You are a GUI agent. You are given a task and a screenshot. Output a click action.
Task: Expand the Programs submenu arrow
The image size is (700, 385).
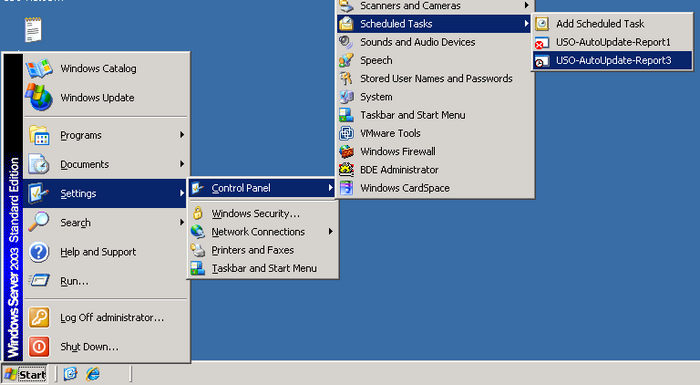[x=182, y=134]
